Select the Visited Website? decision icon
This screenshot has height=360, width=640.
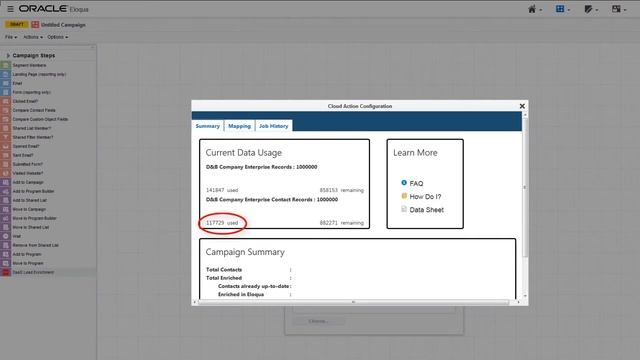pyautogui.click(x=6, y=173)
